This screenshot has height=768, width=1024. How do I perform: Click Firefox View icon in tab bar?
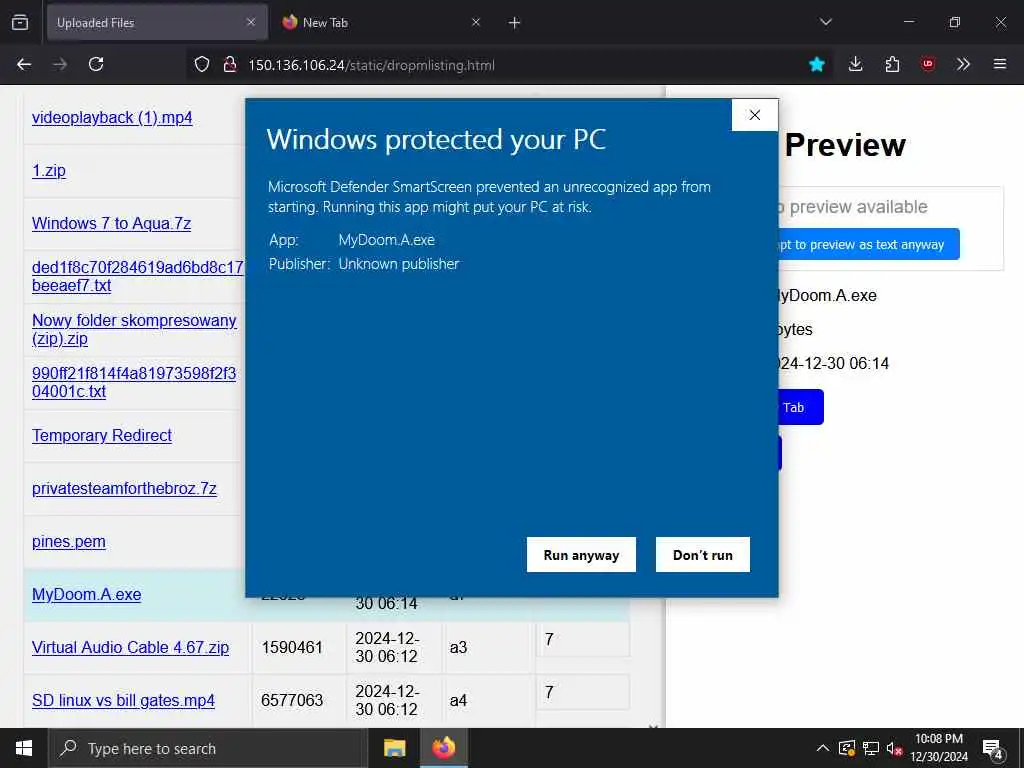coord(20,22)
